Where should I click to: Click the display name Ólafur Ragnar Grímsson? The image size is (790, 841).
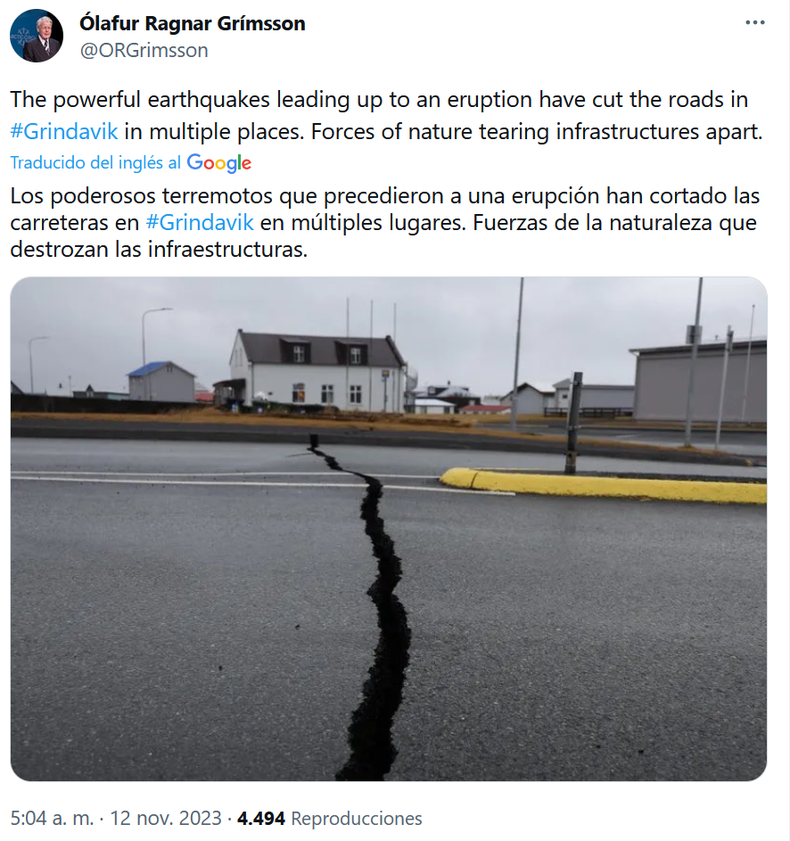point(193,22)
